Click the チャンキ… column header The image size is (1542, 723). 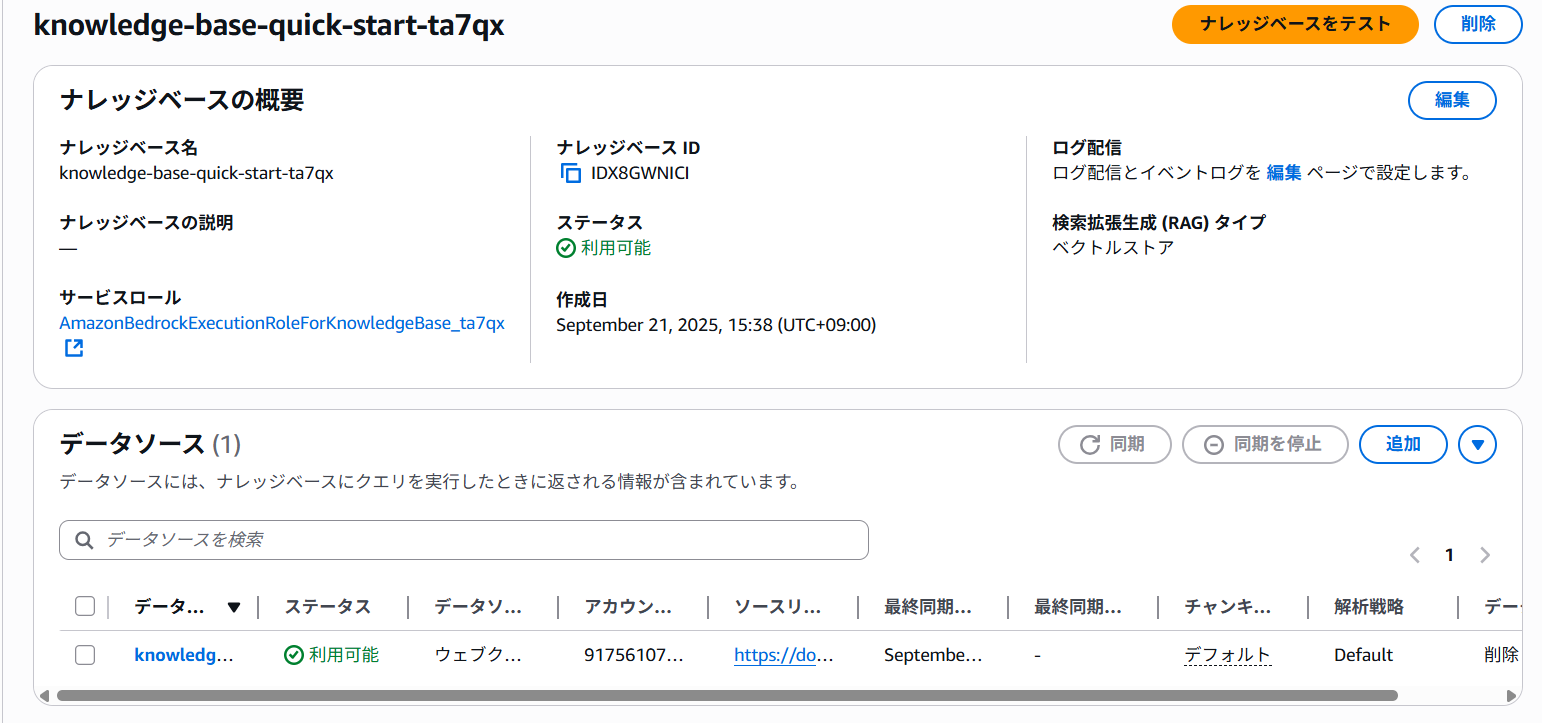[x=1228, y=607]
